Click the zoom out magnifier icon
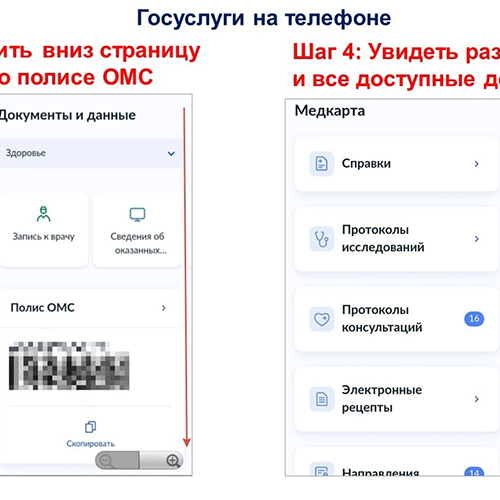This screenshot has width=500, height=500. coord(107,461)
